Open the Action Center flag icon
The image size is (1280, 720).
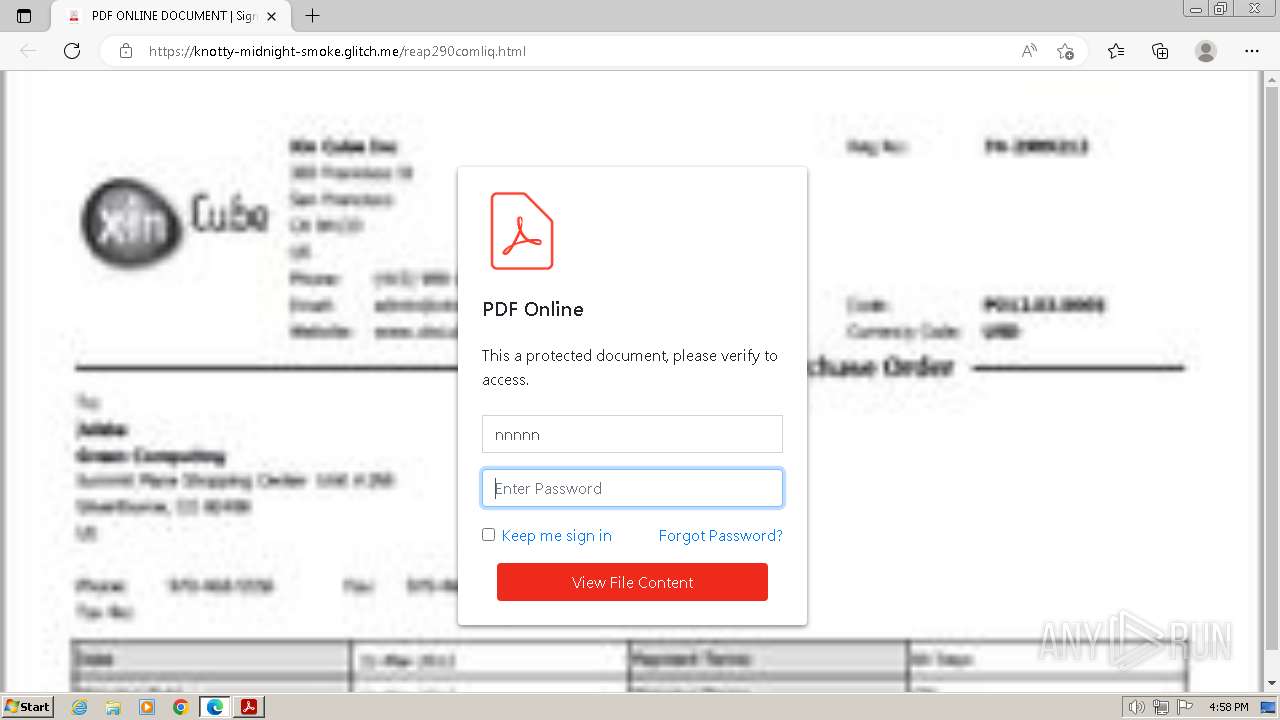(1186, 707)
